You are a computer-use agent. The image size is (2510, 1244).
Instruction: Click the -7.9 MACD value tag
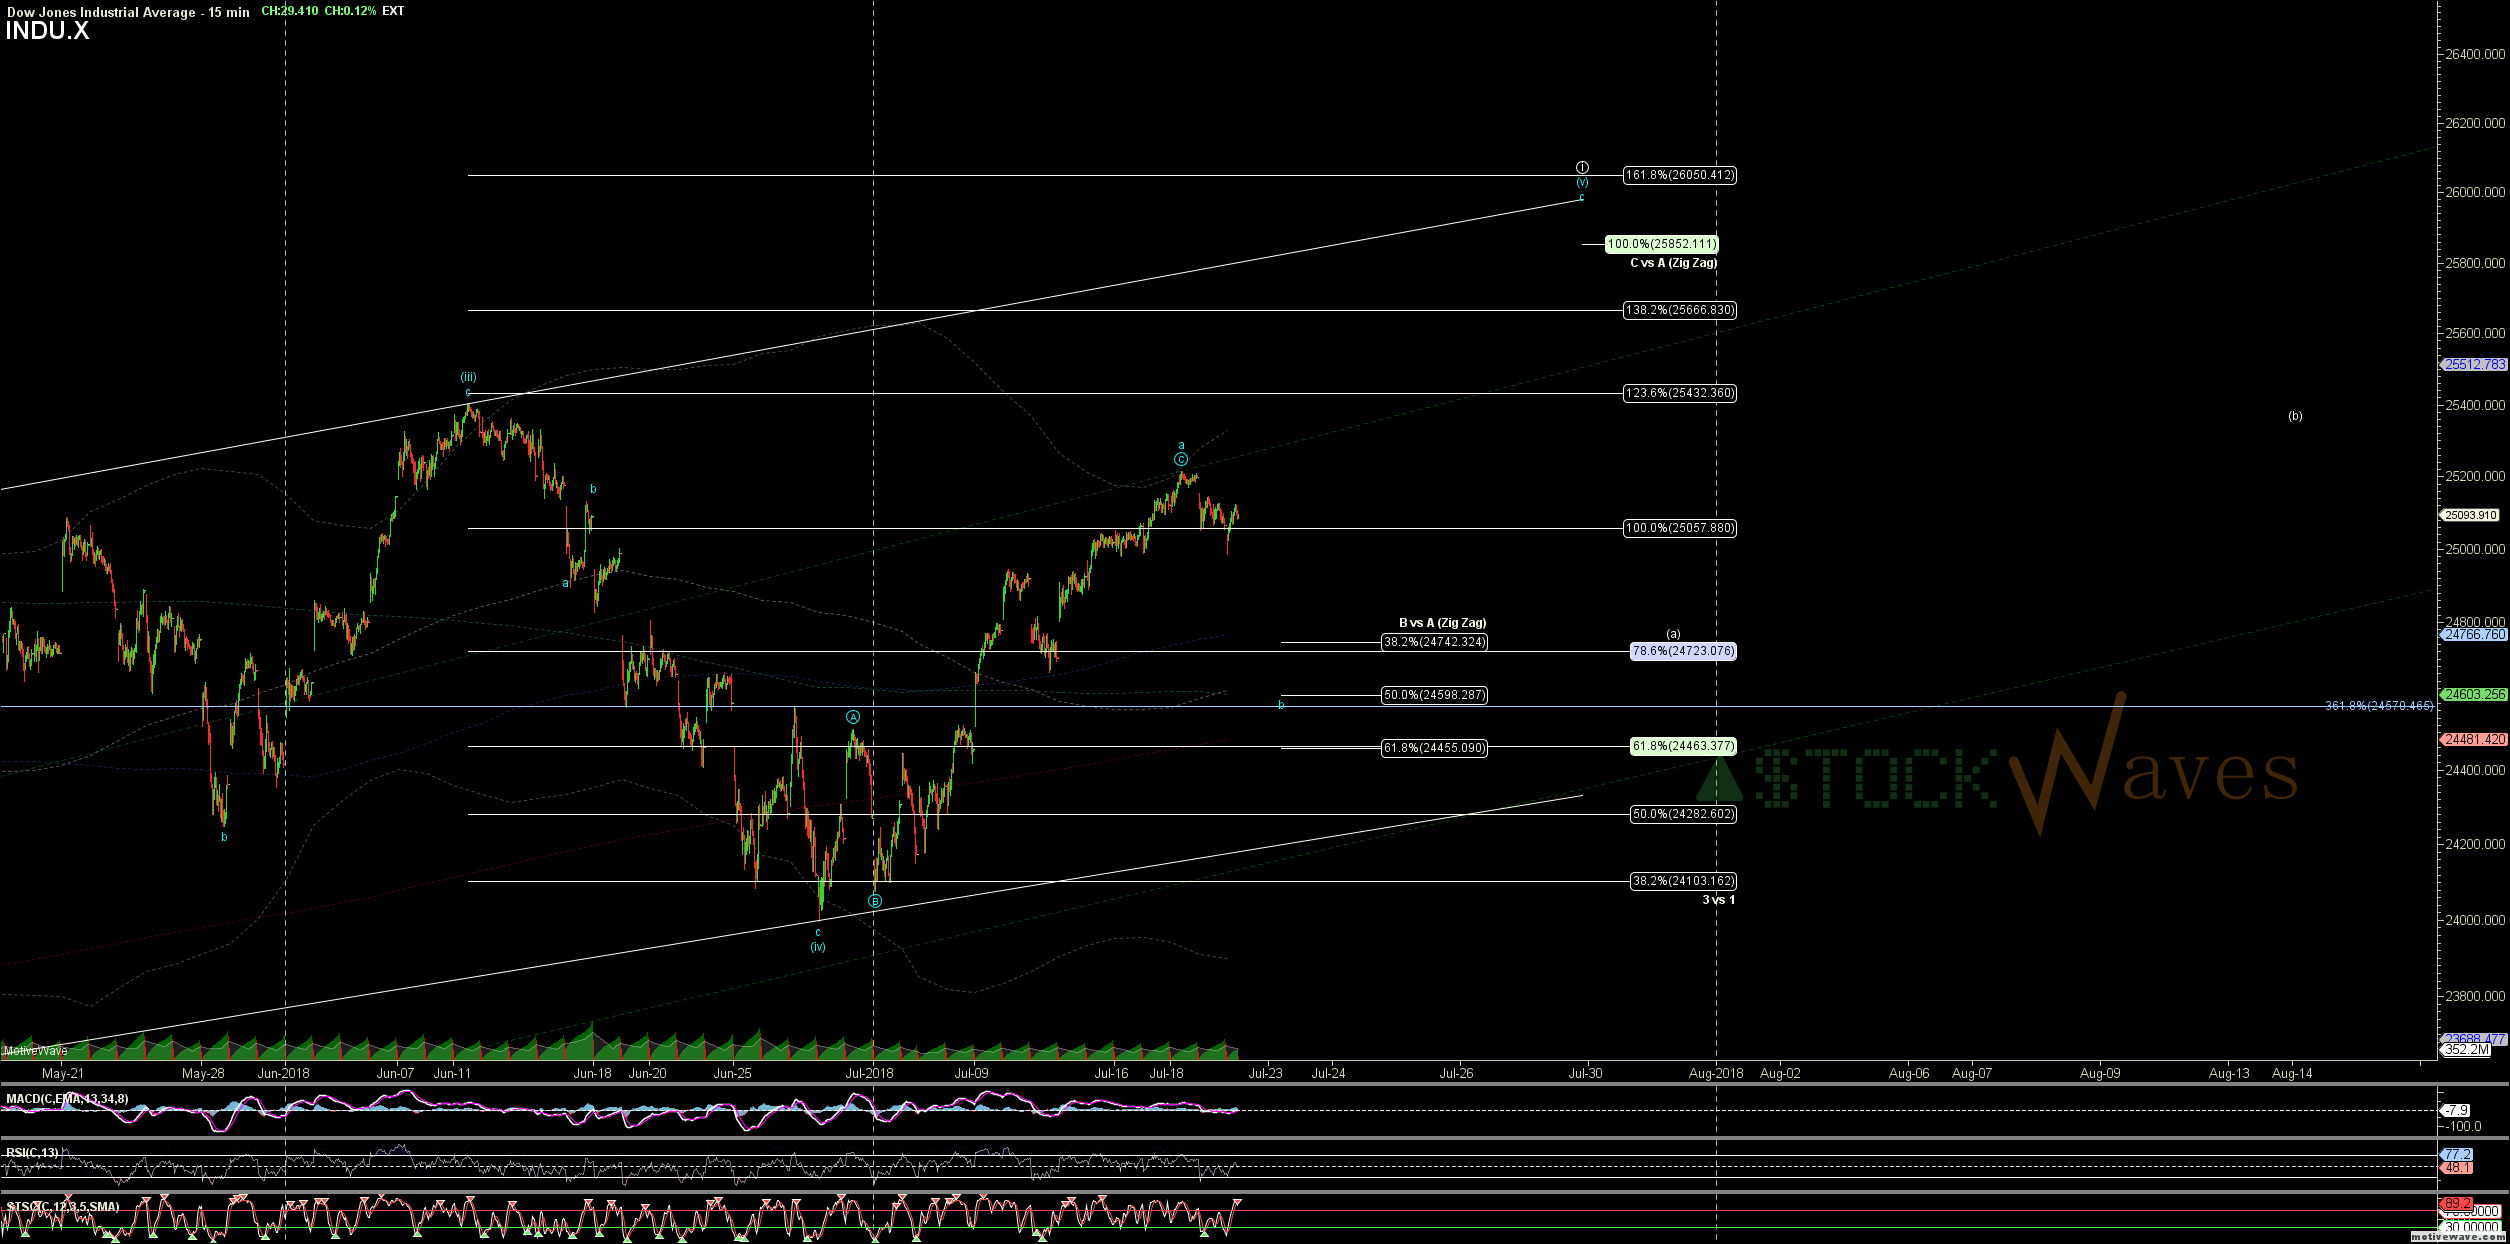2456,1110
